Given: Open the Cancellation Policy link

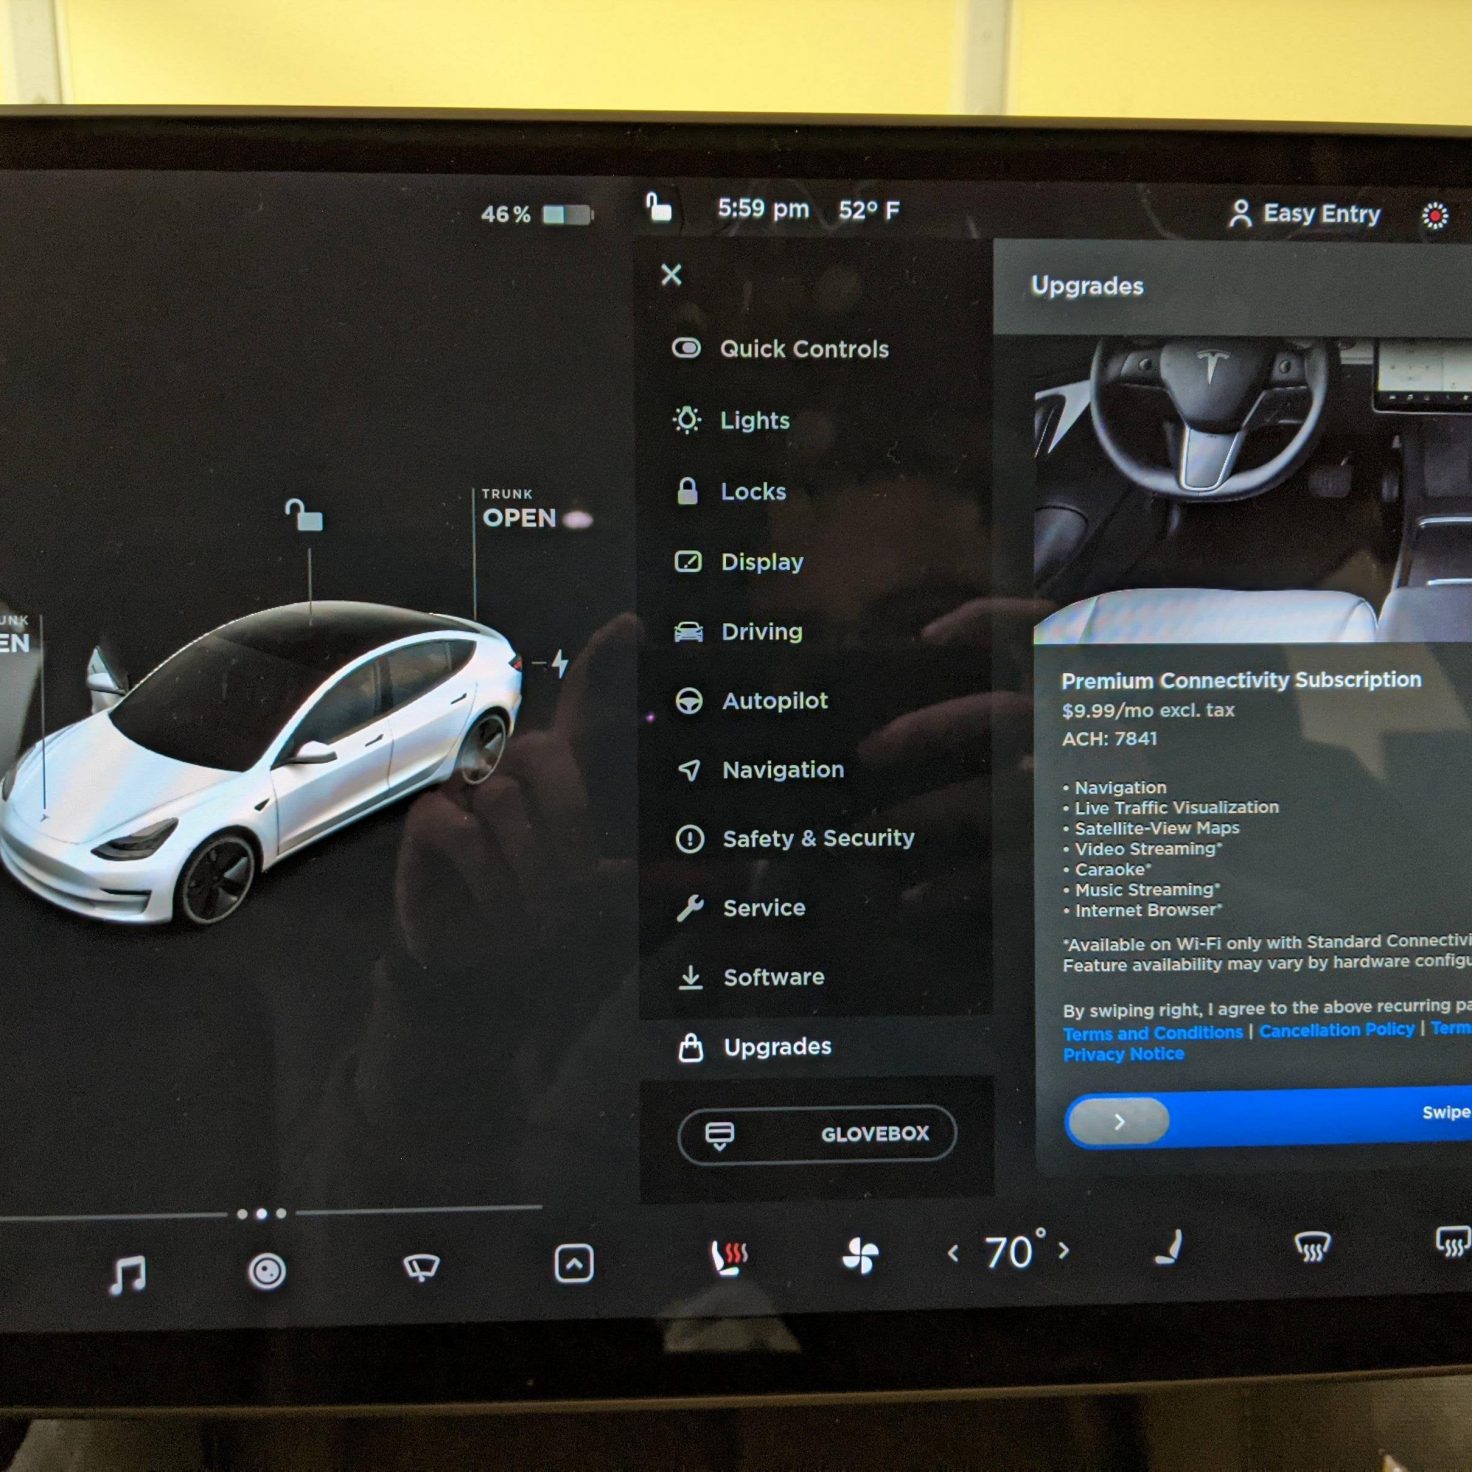Looking at the screenshot, I should point(1337,1030).
